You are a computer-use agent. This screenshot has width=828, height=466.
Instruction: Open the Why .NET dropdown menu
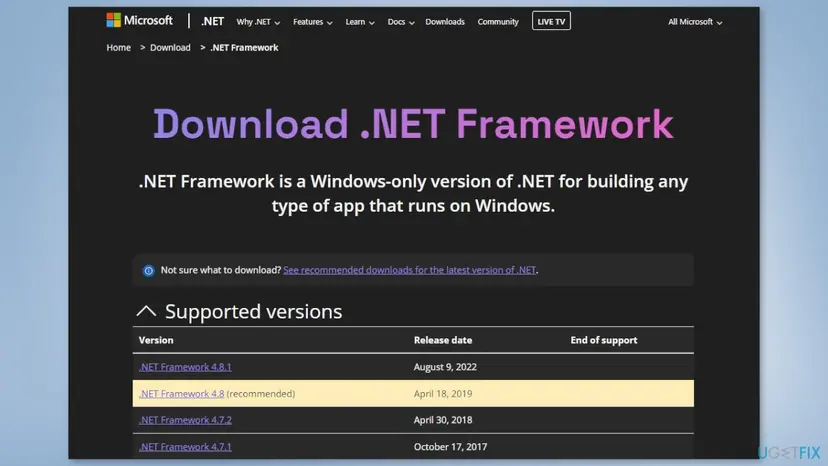258,22
